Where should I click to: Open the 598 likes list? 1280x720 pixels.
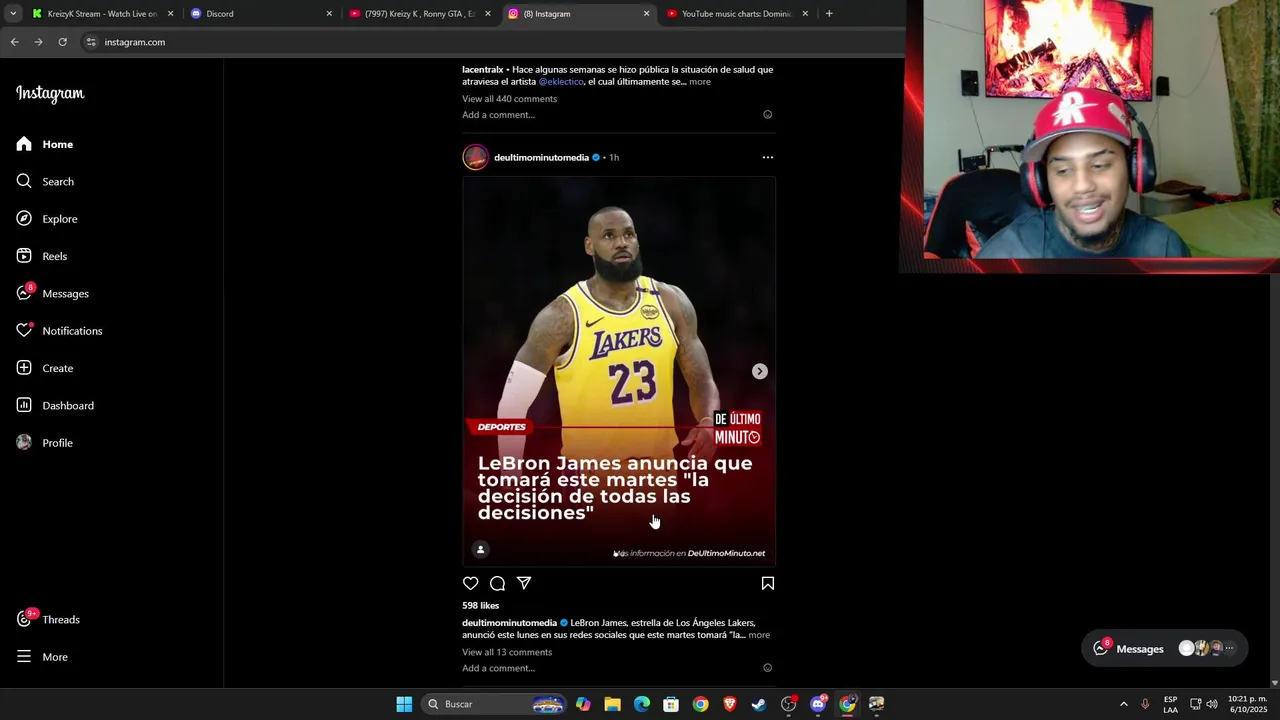(480, 606)
